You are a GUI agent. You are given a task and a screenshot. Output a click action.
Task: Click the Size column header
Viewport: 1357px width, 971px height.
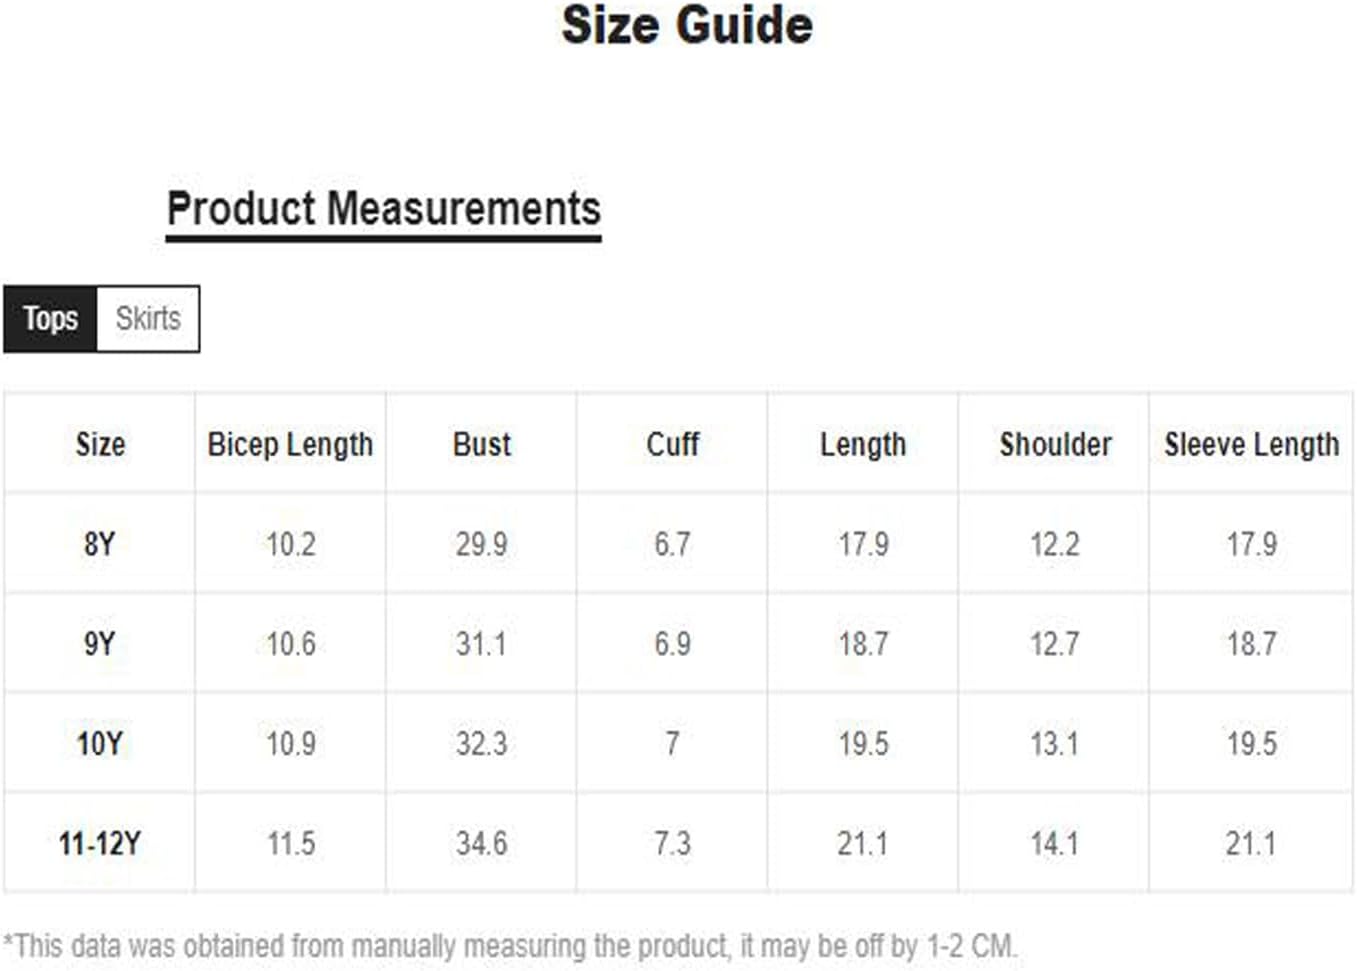(x=100, y=444)
